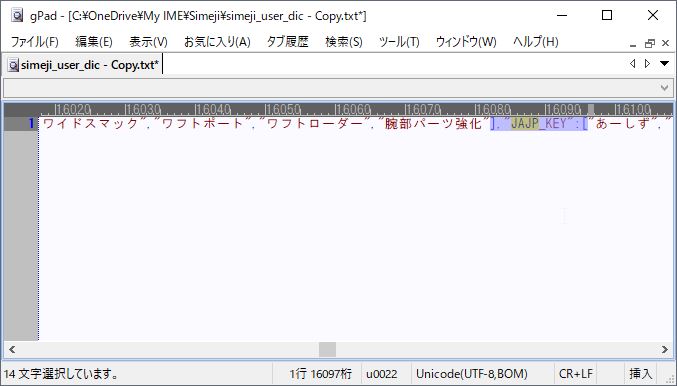Viewport: 677px width, 386px height.
Task: Click the CR+LF line ending indicator
Action: (576, 373)
